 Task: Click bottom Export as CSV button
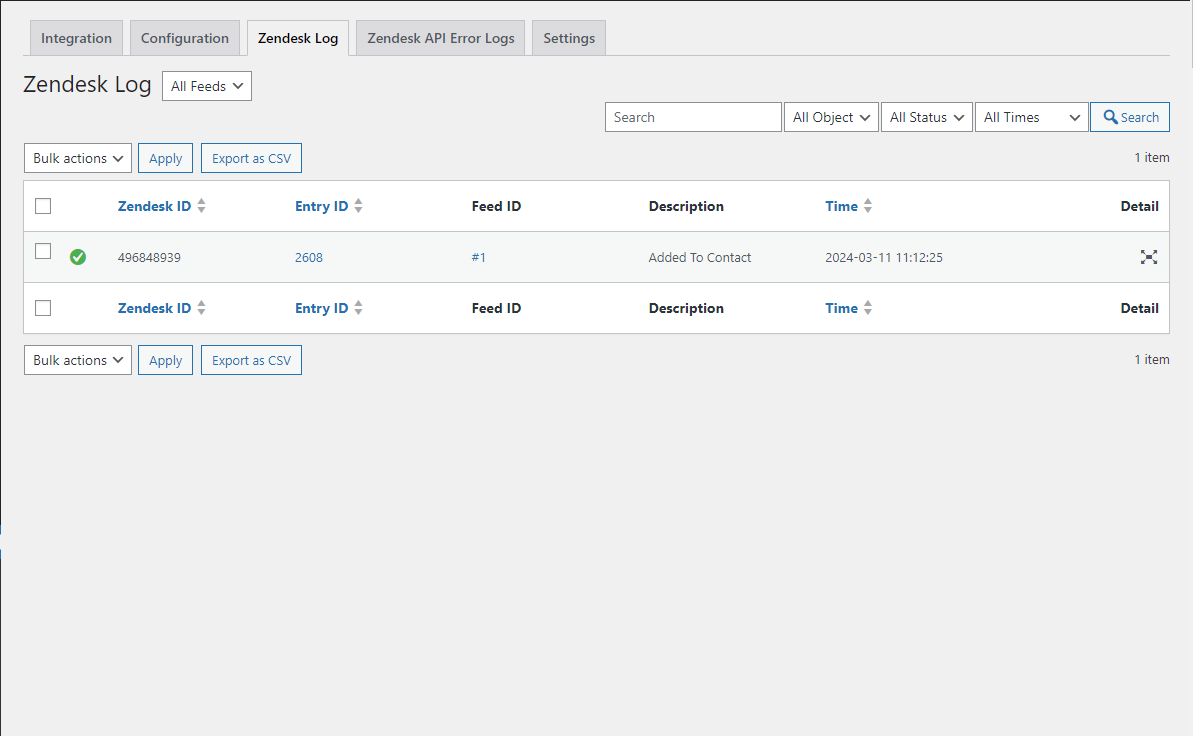click(251, 360)
